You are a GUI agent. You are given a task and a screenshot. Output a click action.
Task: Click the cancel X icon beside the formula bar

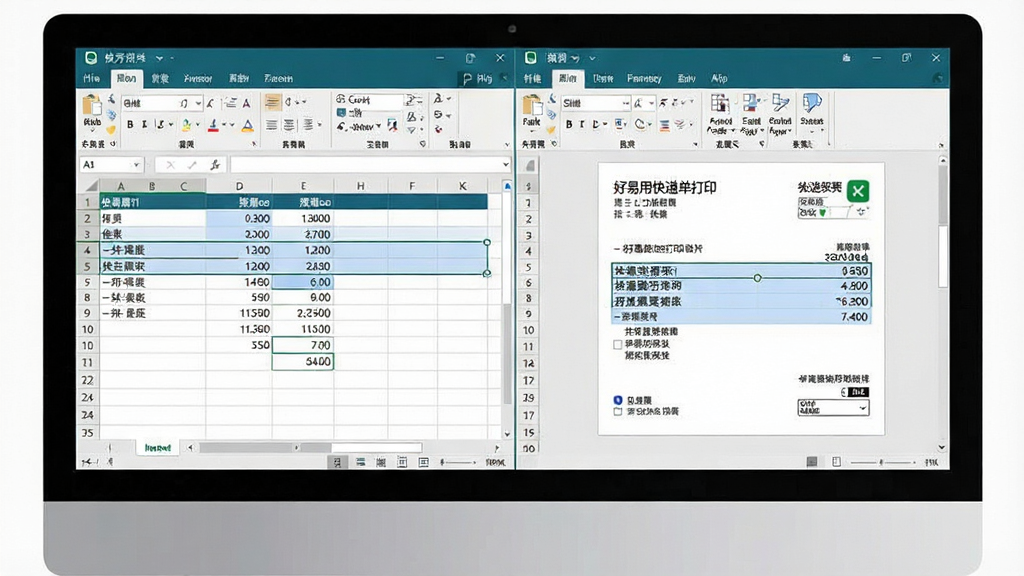click(x=170, y=165)
